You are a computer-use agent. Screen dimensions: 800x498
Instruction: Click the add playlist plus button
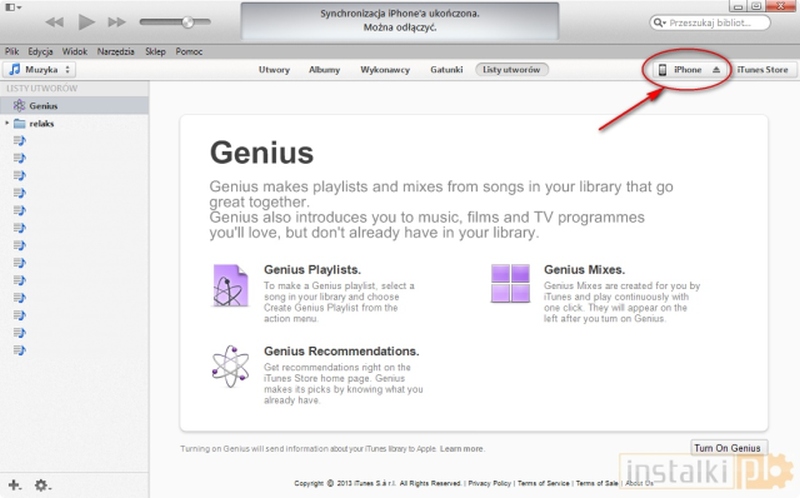click(14, 485)
